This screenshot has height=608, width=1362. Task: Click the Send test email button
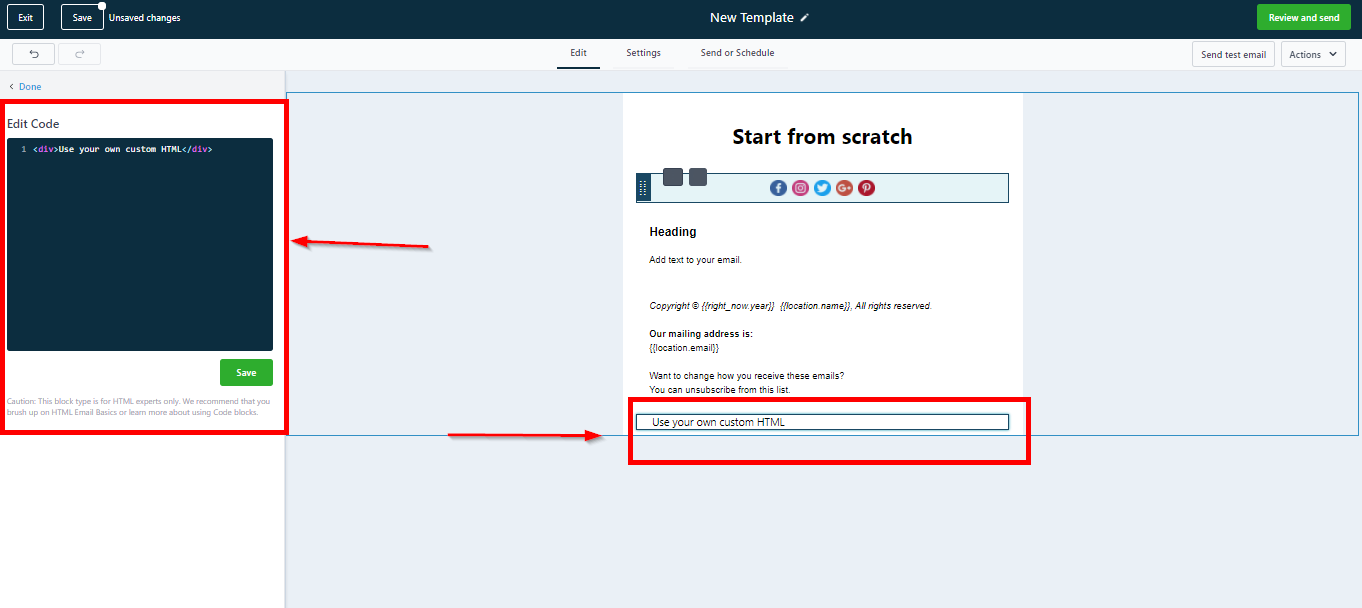1232,54
